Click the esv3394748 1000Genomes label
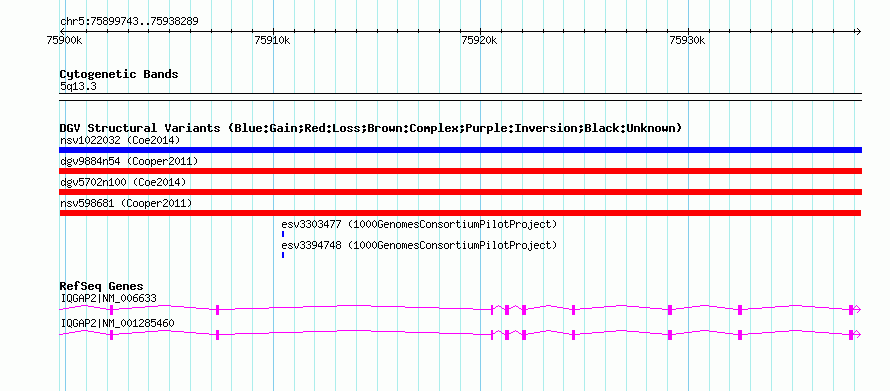 pyautogui.click(x=419, y=246)
